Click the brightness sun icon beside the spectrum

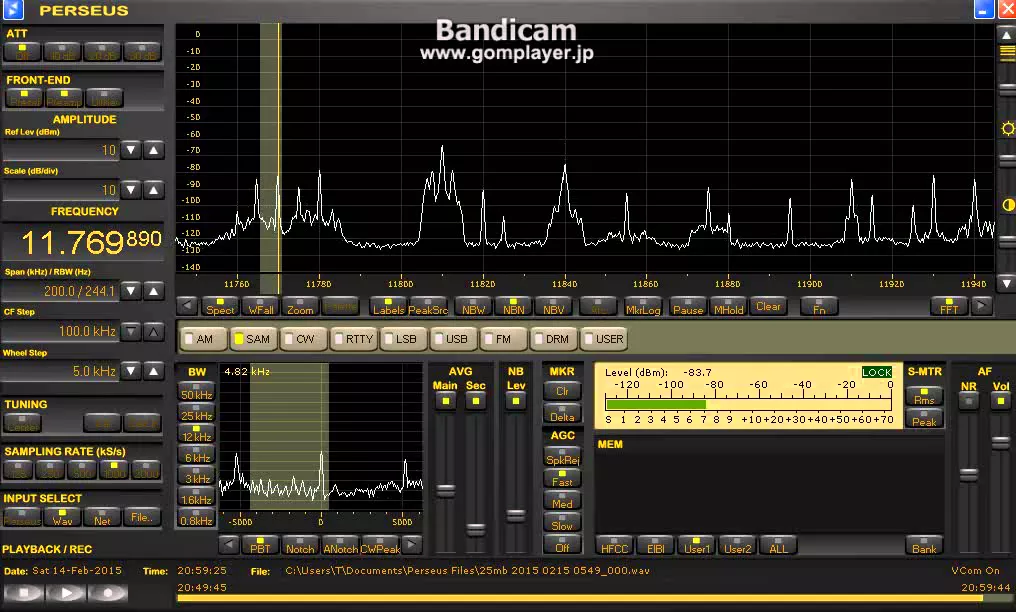pos(1008,128)
